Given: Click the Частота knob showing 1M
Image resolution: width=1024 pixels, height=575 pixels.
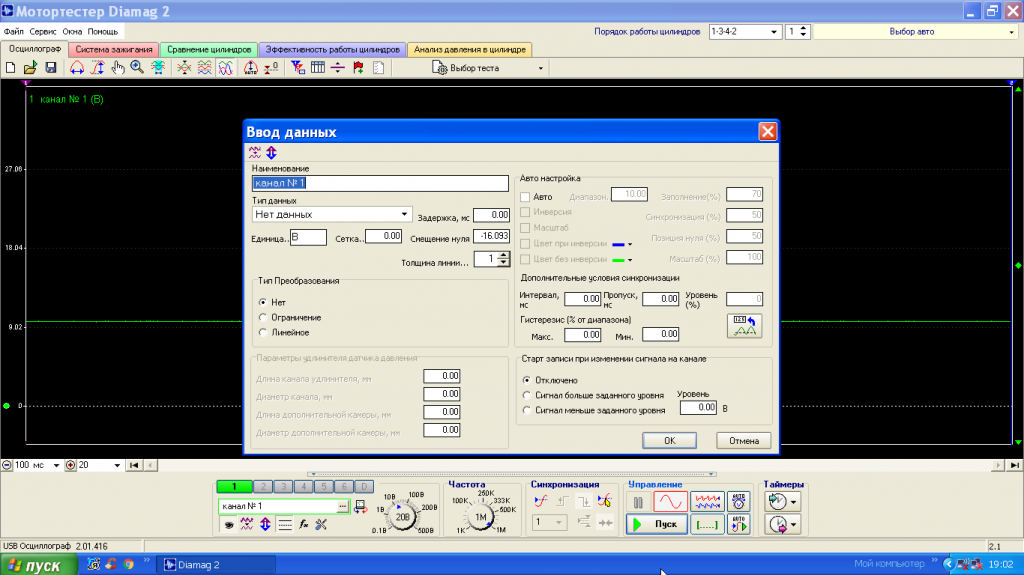Looking at the screenshot, I should tap(481, 516).
